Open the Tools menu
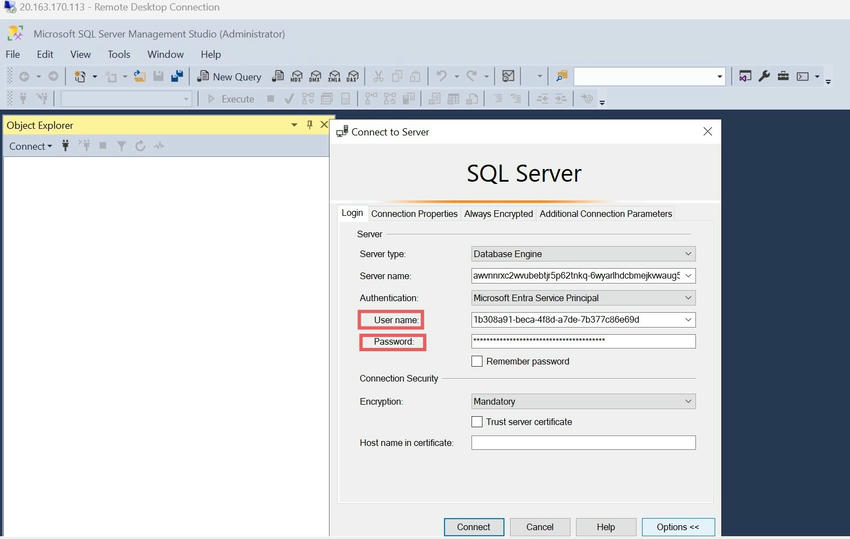This screenshot has height=539, width=850. (x=119, y=54)
